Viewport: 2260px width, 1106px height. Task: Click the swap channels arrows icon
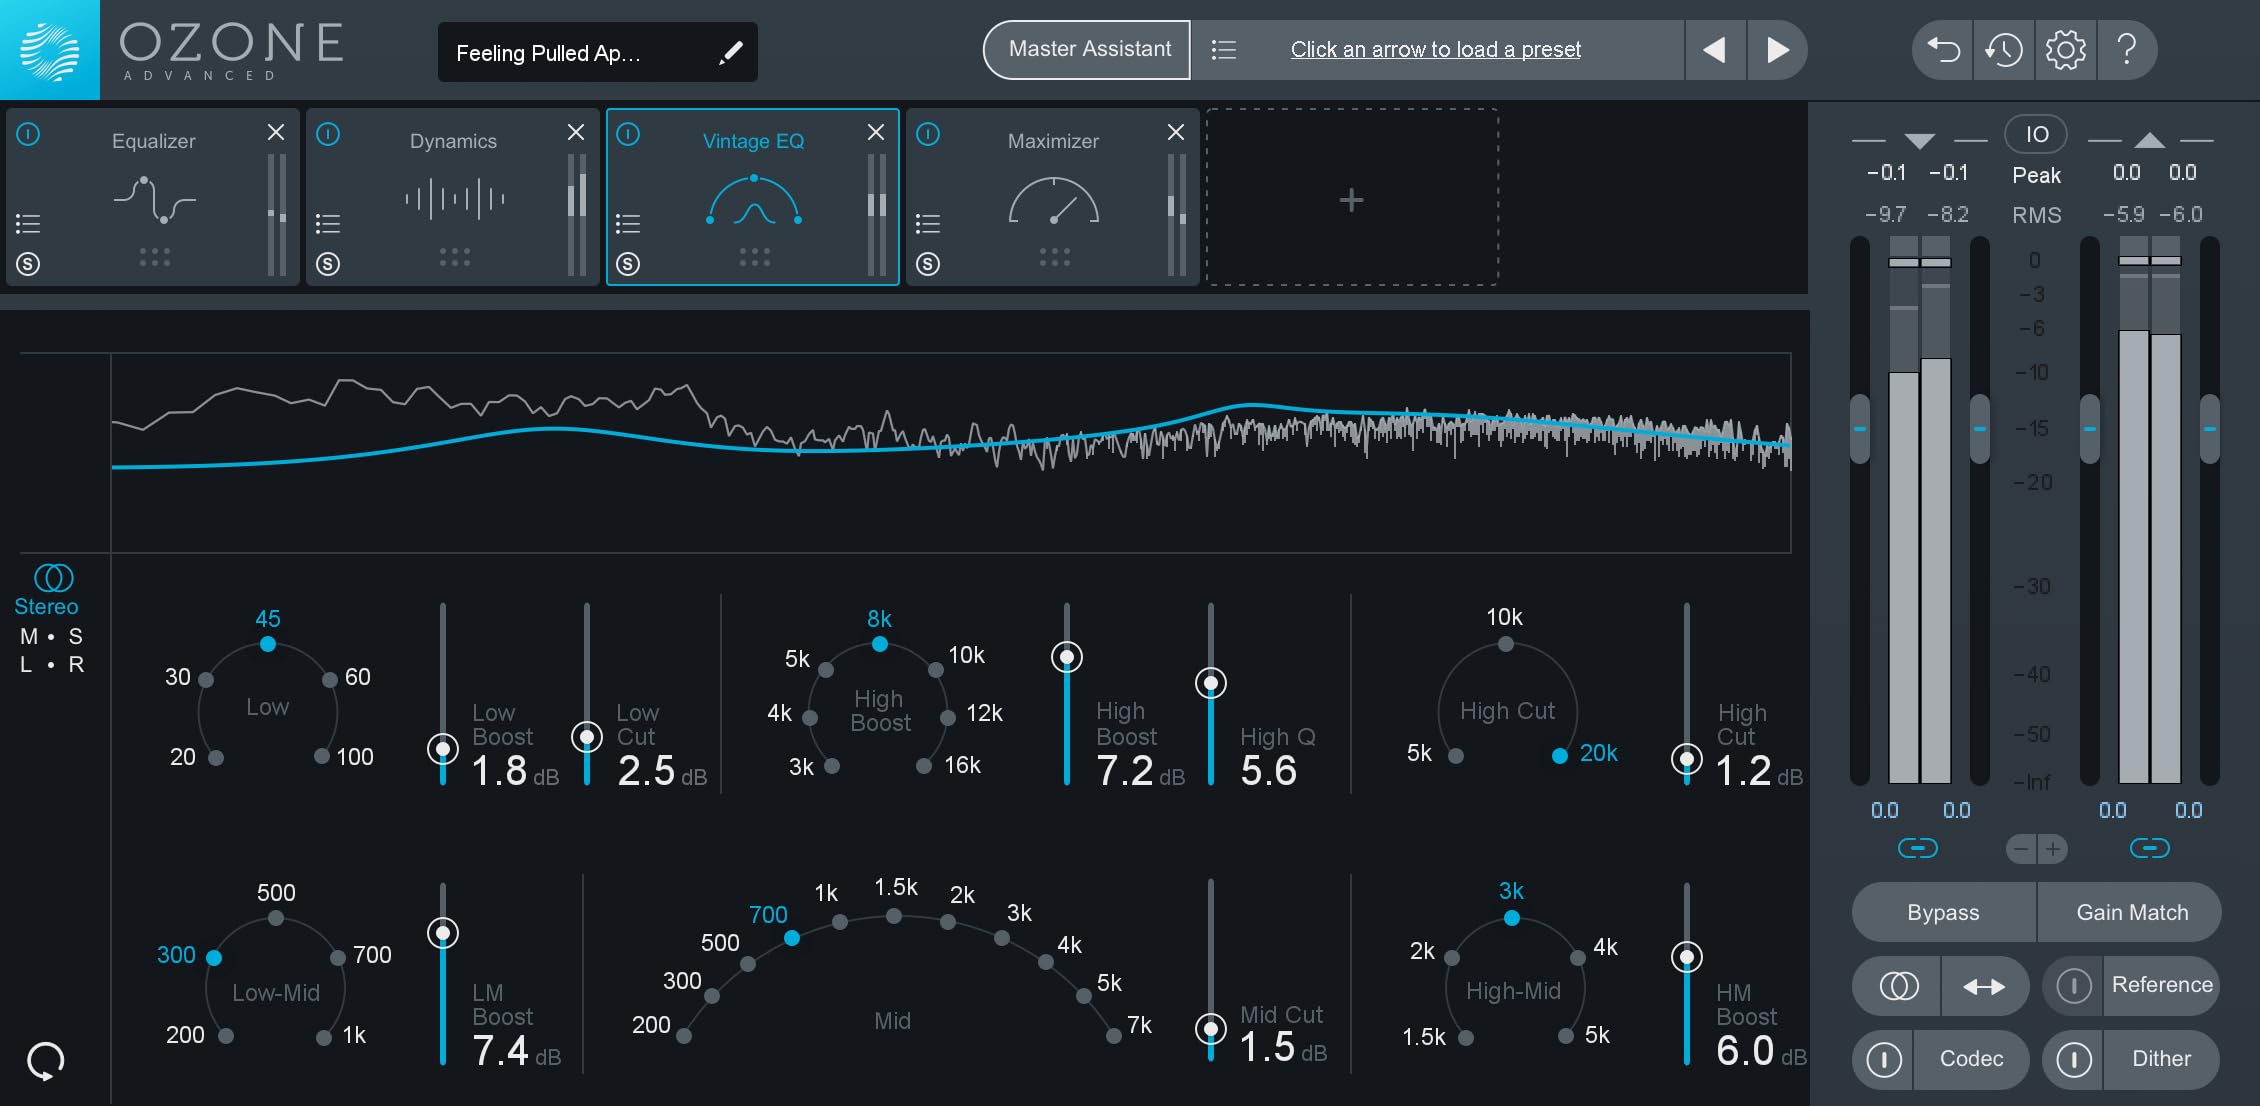[1984, 987]
